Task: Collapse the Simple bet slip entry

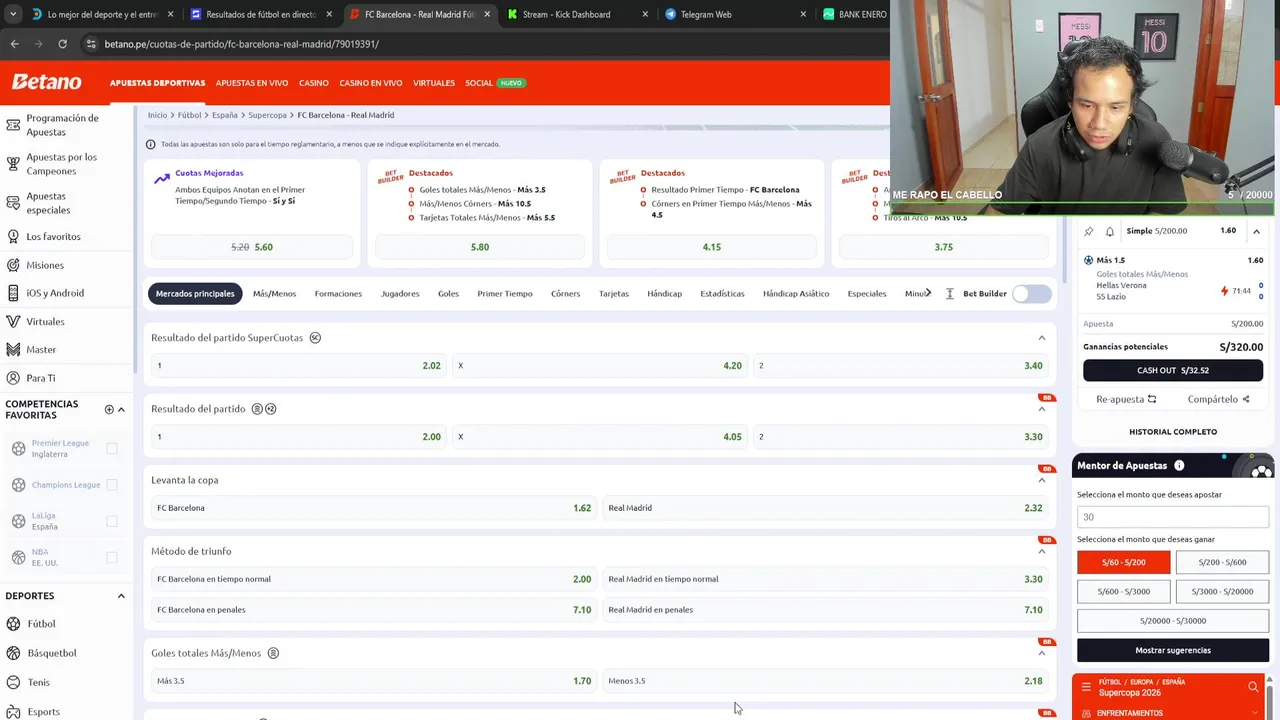Action: 1256,231
